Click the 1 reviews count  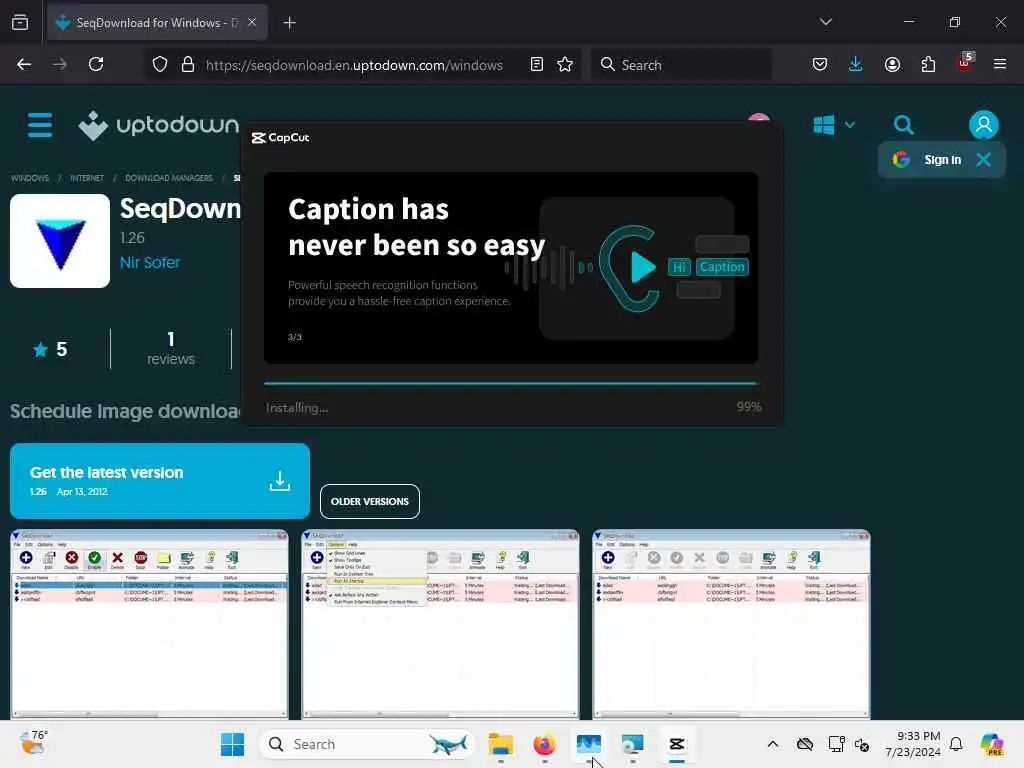[x=170, y=349]
